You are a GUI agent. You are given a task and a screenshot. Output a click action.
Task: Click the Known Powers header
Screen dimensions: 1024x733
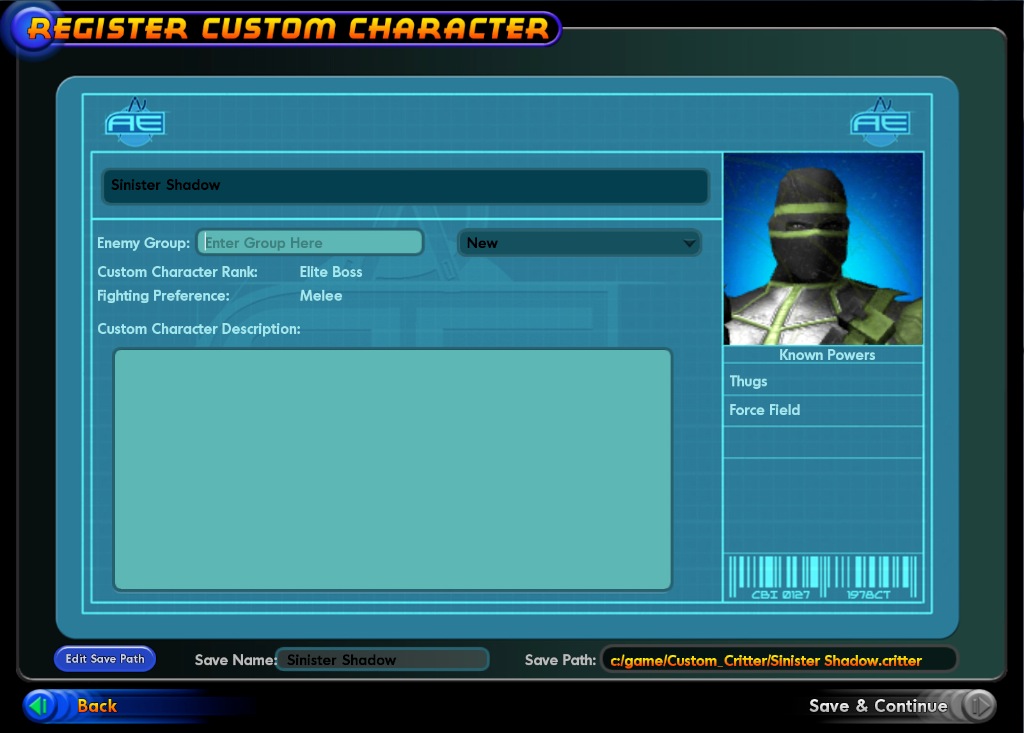826,355
